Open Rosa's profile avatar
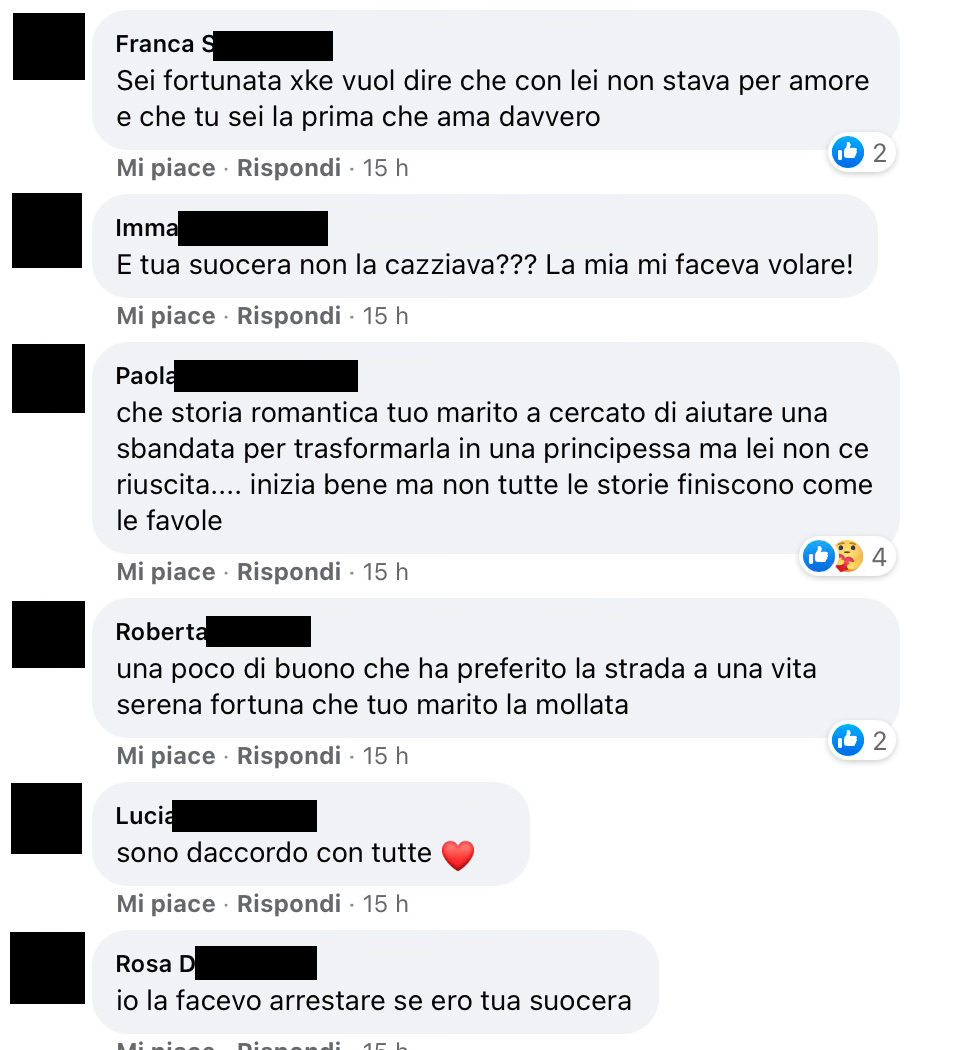This screenshot has width=978, height=1050. 48,968
